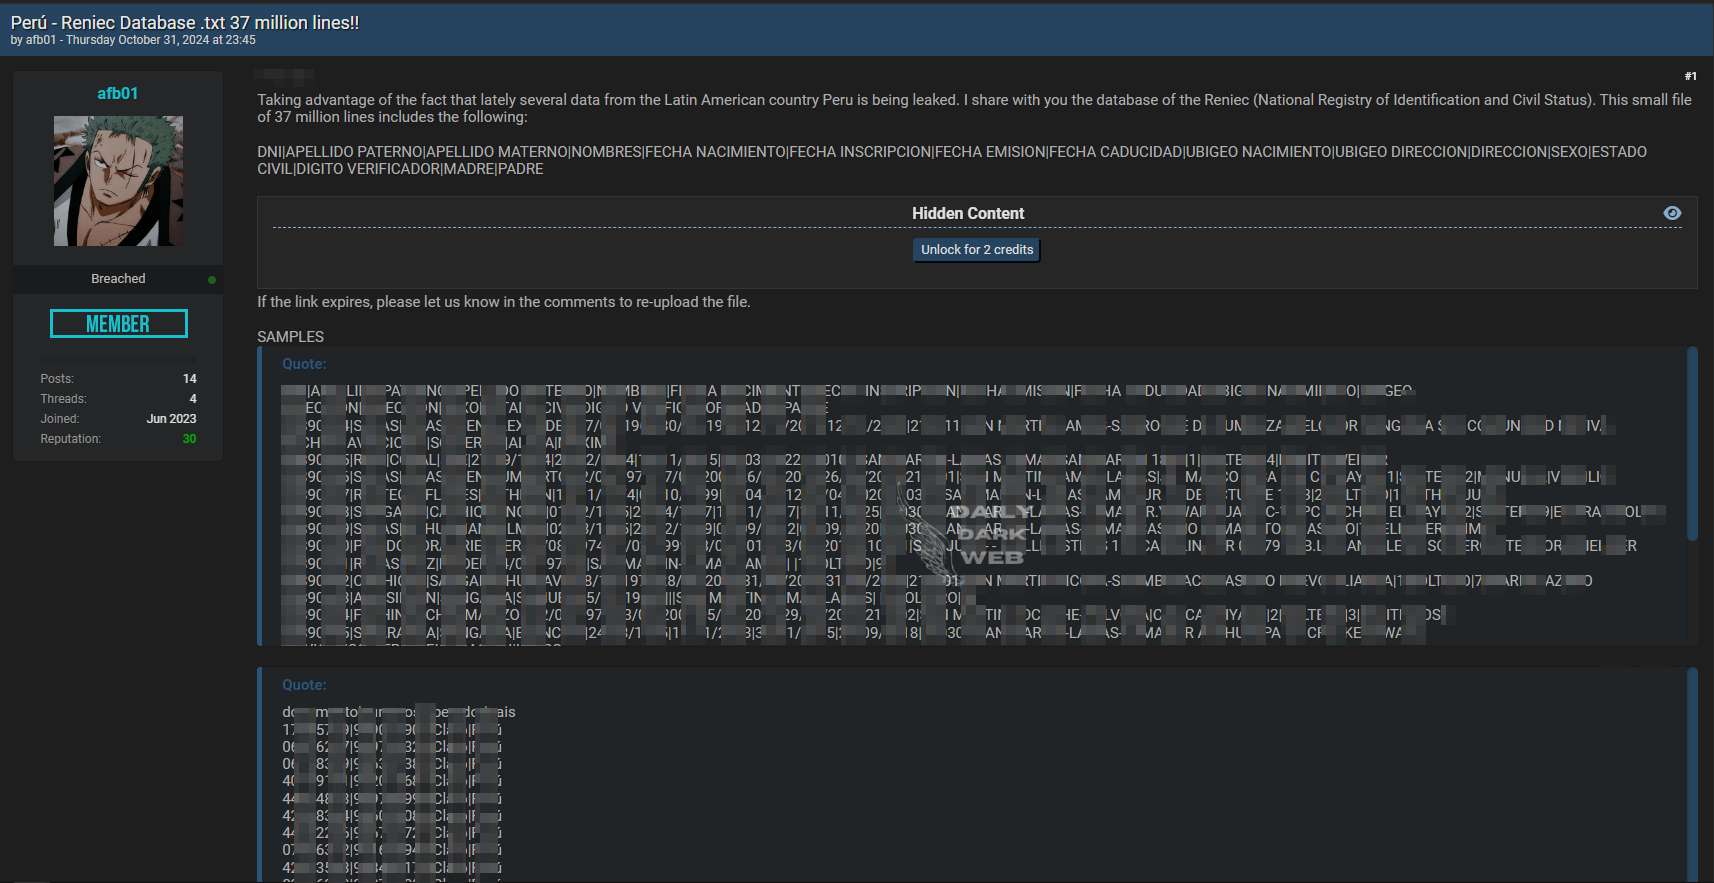Click the Unlock for 2 credits button
The image size is (1714, 883).
click(977, 250)
